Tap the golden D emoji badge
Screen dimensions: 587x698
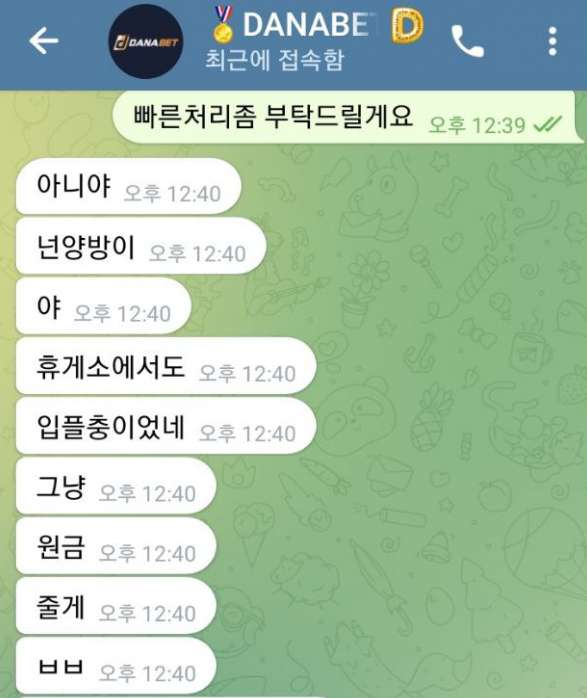coord(407,26)
